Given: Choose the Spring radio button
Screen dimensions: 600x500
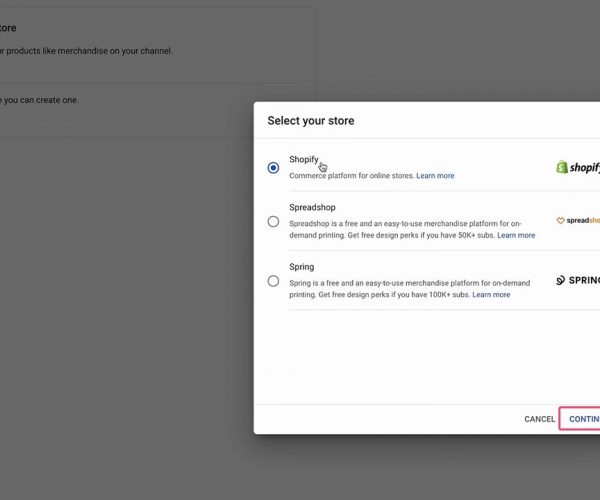Looking at the screenshot, I should 273,281.
